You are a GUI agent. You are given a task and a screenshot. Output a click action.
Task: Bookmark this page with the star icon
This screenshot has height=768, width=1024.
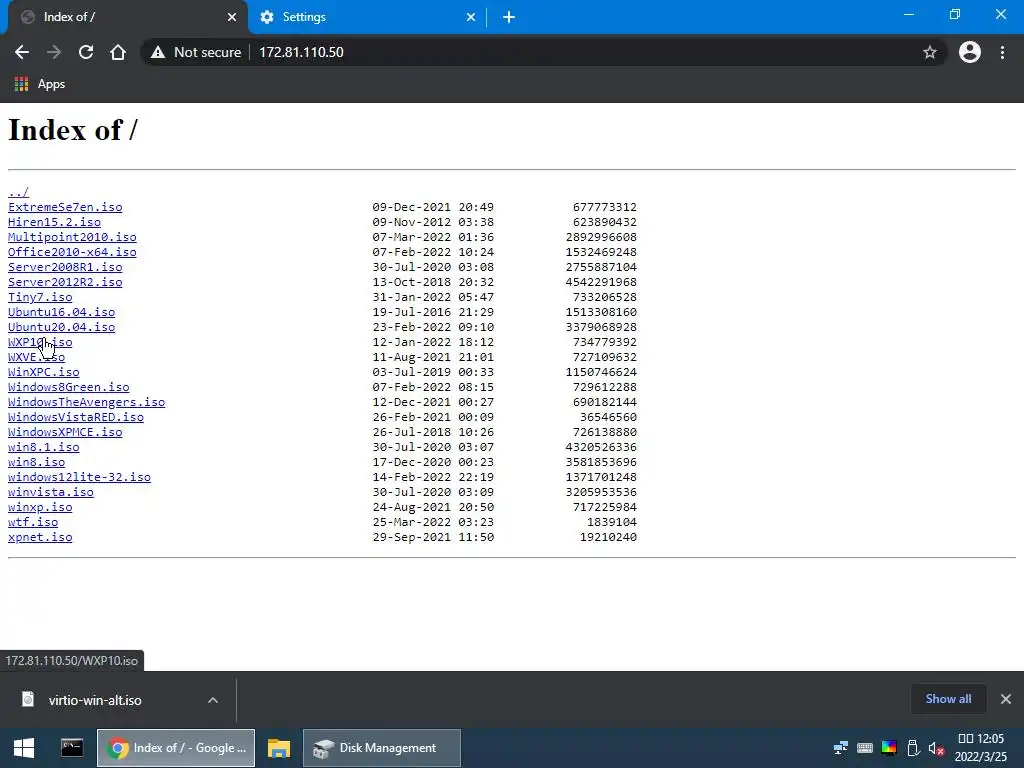(930, 52)
